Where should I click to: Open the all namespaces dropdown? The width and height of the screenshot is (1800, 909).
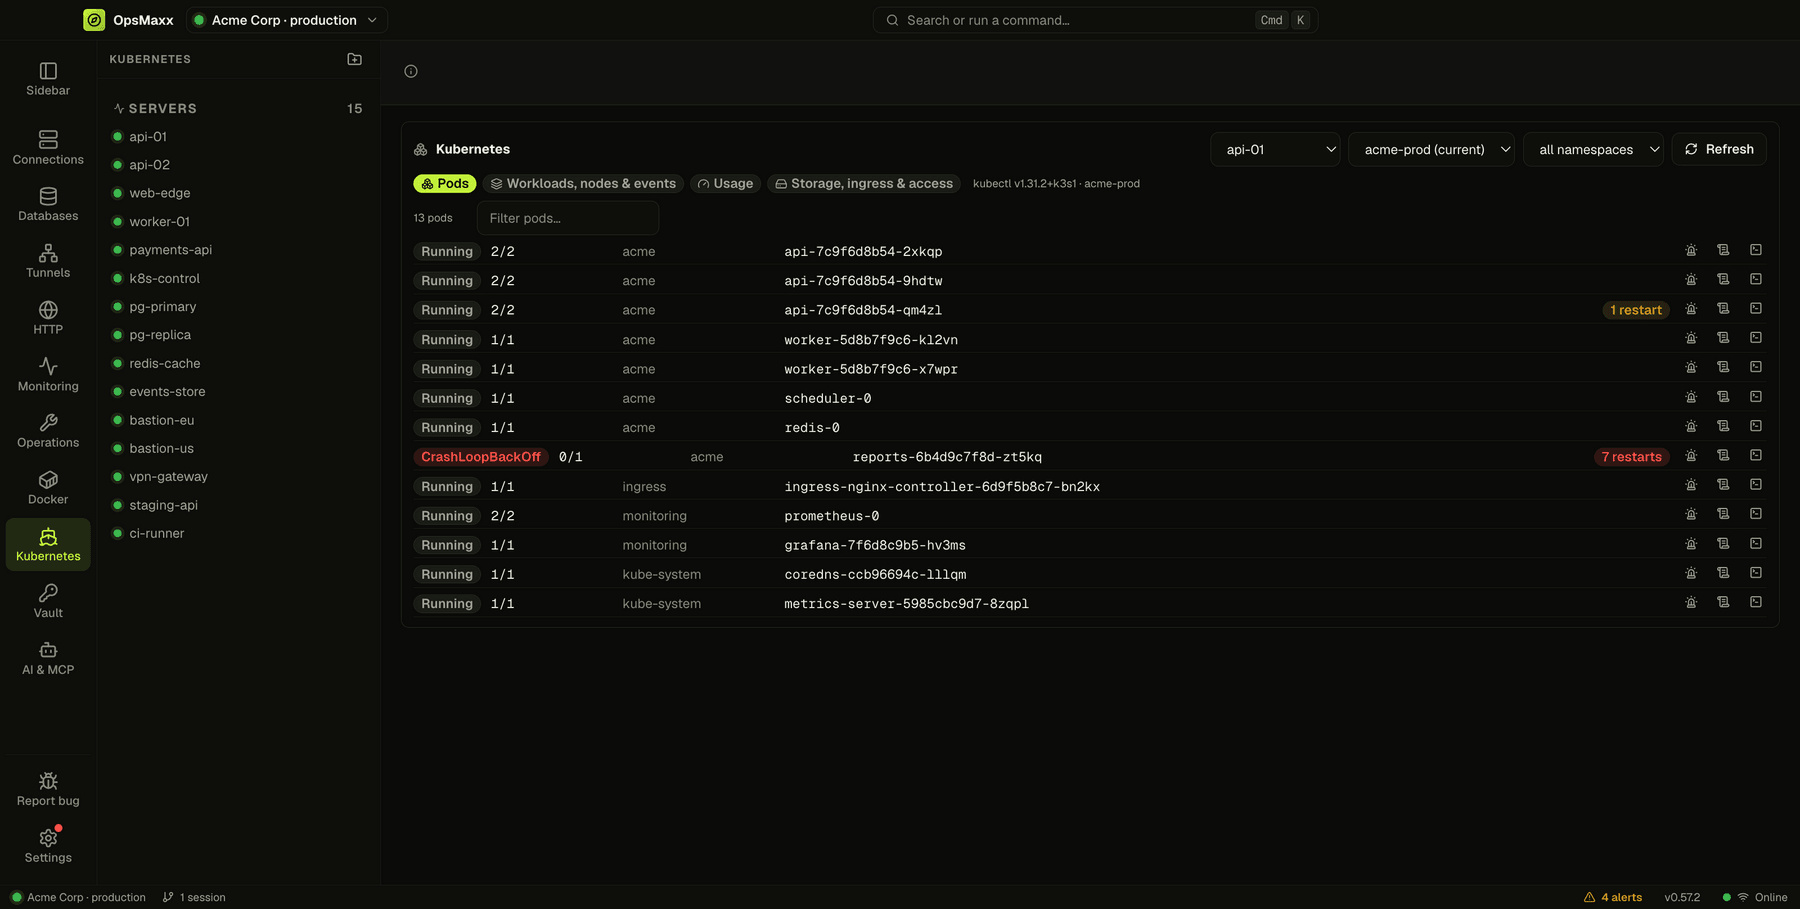tap(1593, 149)
